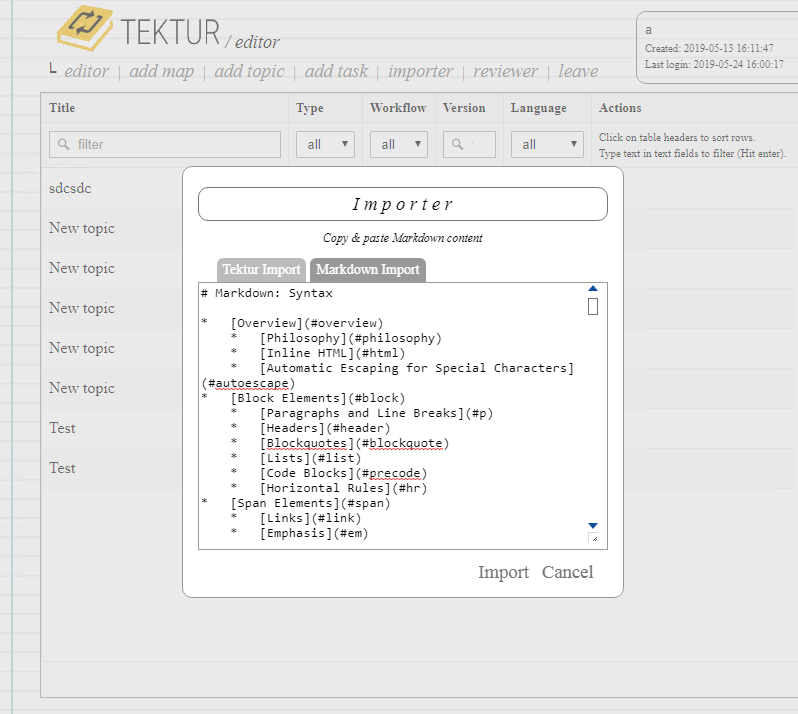798x714 pixels.
Task: Click the scroll up arrow in the Markdown textarea
Action: (593, 289)
